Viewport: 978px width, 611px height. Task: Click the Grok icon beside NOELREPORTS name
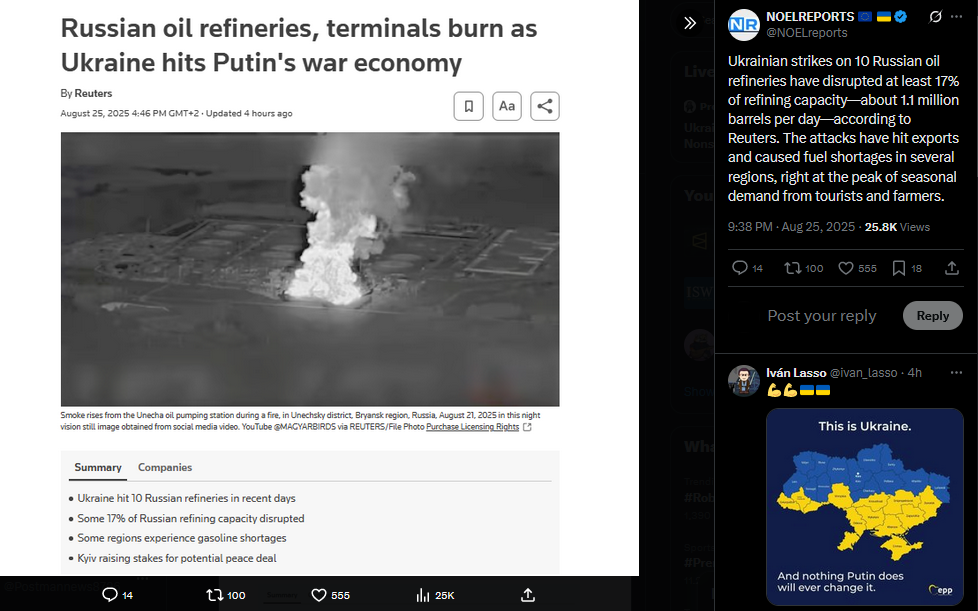935,17
